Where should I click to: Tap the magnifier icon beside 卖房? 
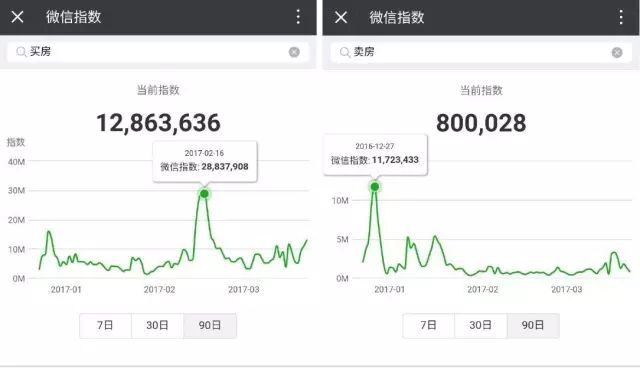tap(345, 52)
